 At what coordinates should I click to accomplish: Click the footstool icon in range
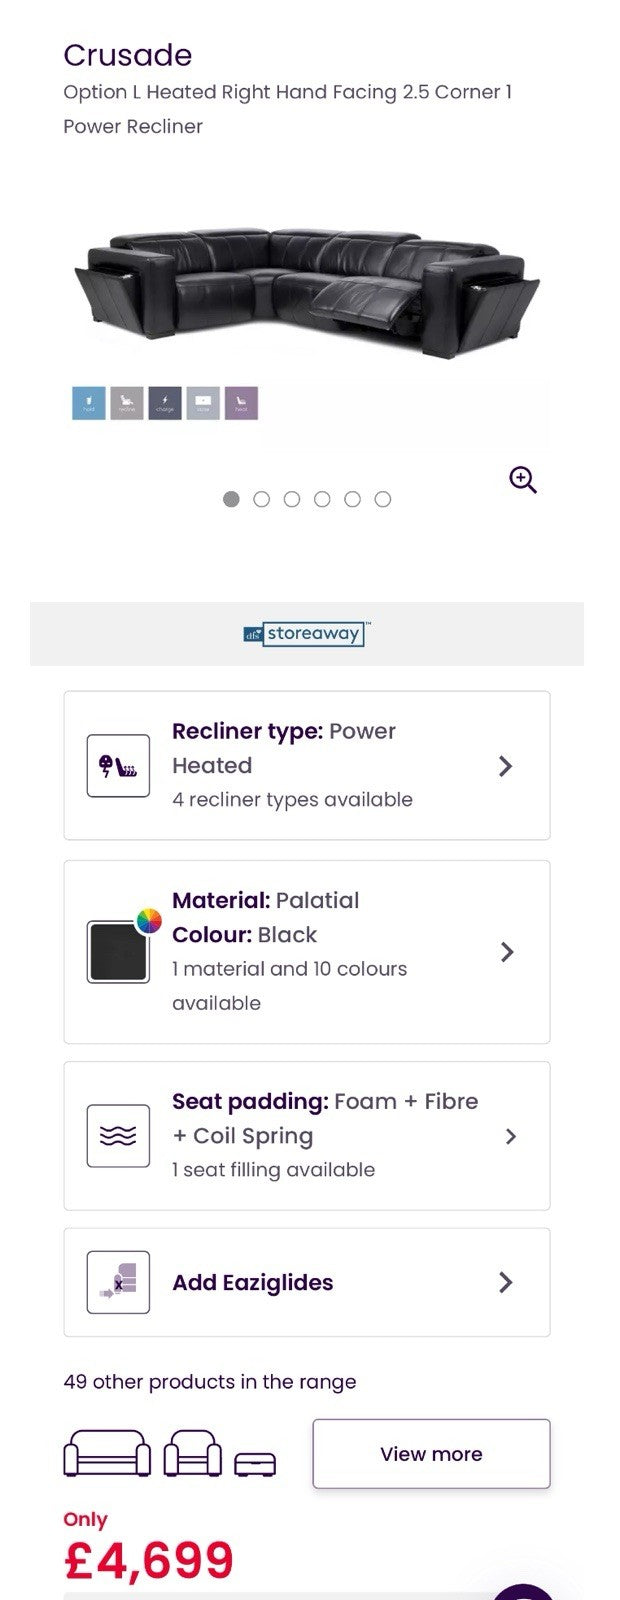[255, 1465]
